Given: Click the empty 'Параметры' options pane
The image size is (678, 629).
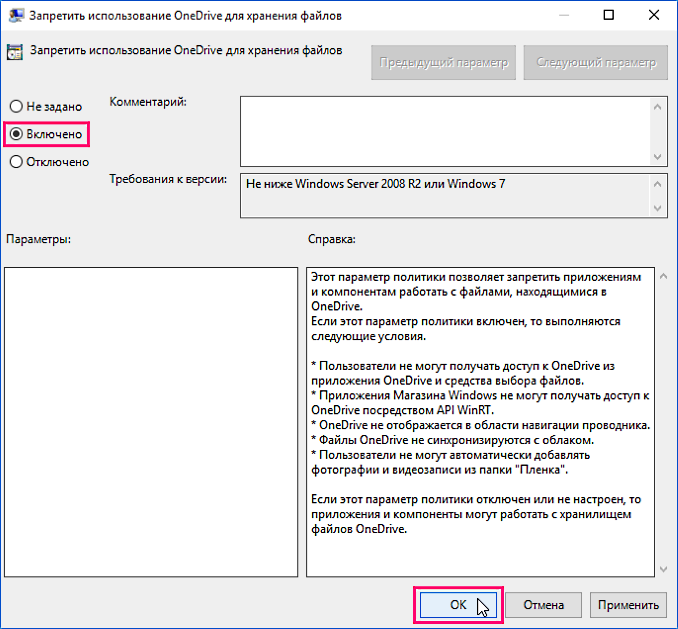Looking at the screenshot, I should click(x=151, y=422).
